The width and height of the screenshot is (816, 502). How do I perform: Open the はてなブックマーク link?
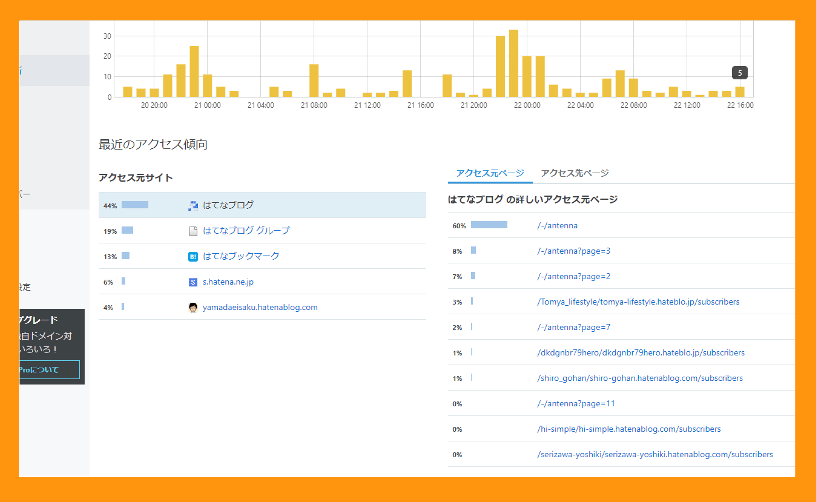(x=241, y=256)
